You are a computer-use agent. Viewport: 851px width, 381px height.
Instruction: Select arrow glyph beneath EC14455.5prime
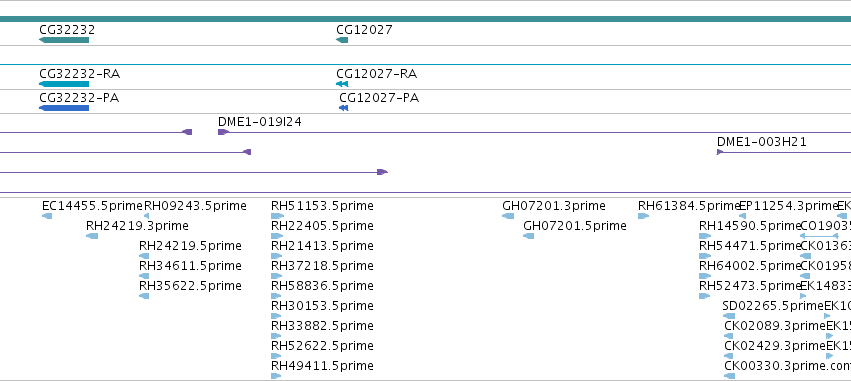pyautogui.click(x=47, y=216)
